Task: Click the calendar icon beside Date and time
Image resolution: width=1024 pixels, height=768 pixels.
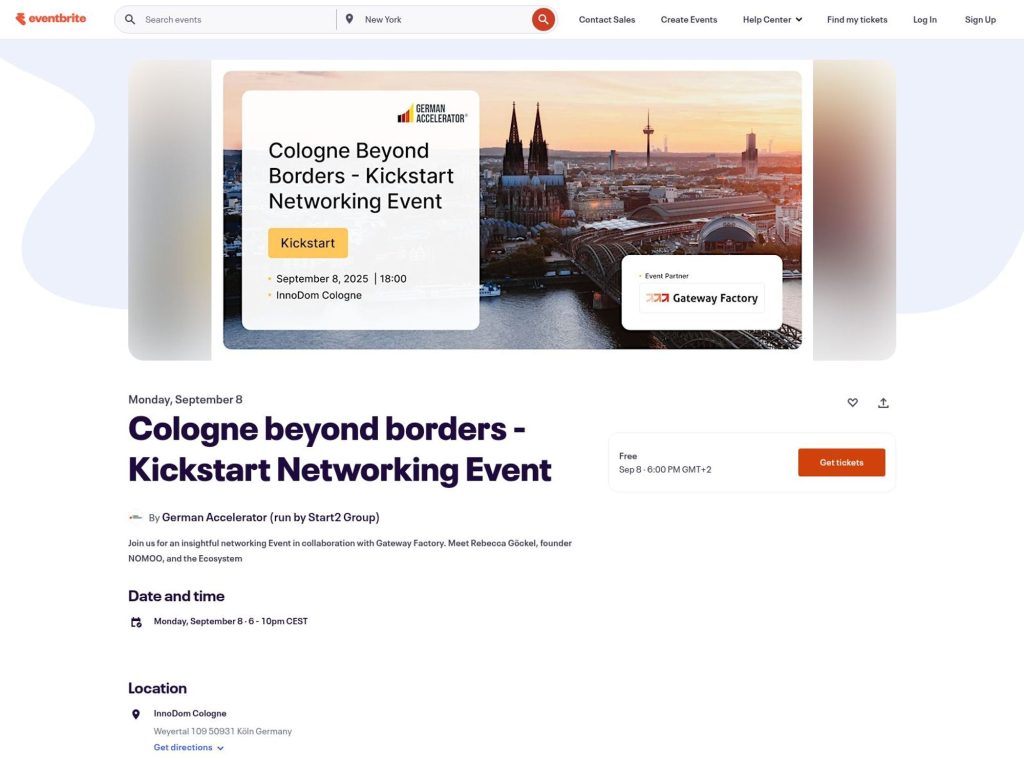Action: click(135, 621)
